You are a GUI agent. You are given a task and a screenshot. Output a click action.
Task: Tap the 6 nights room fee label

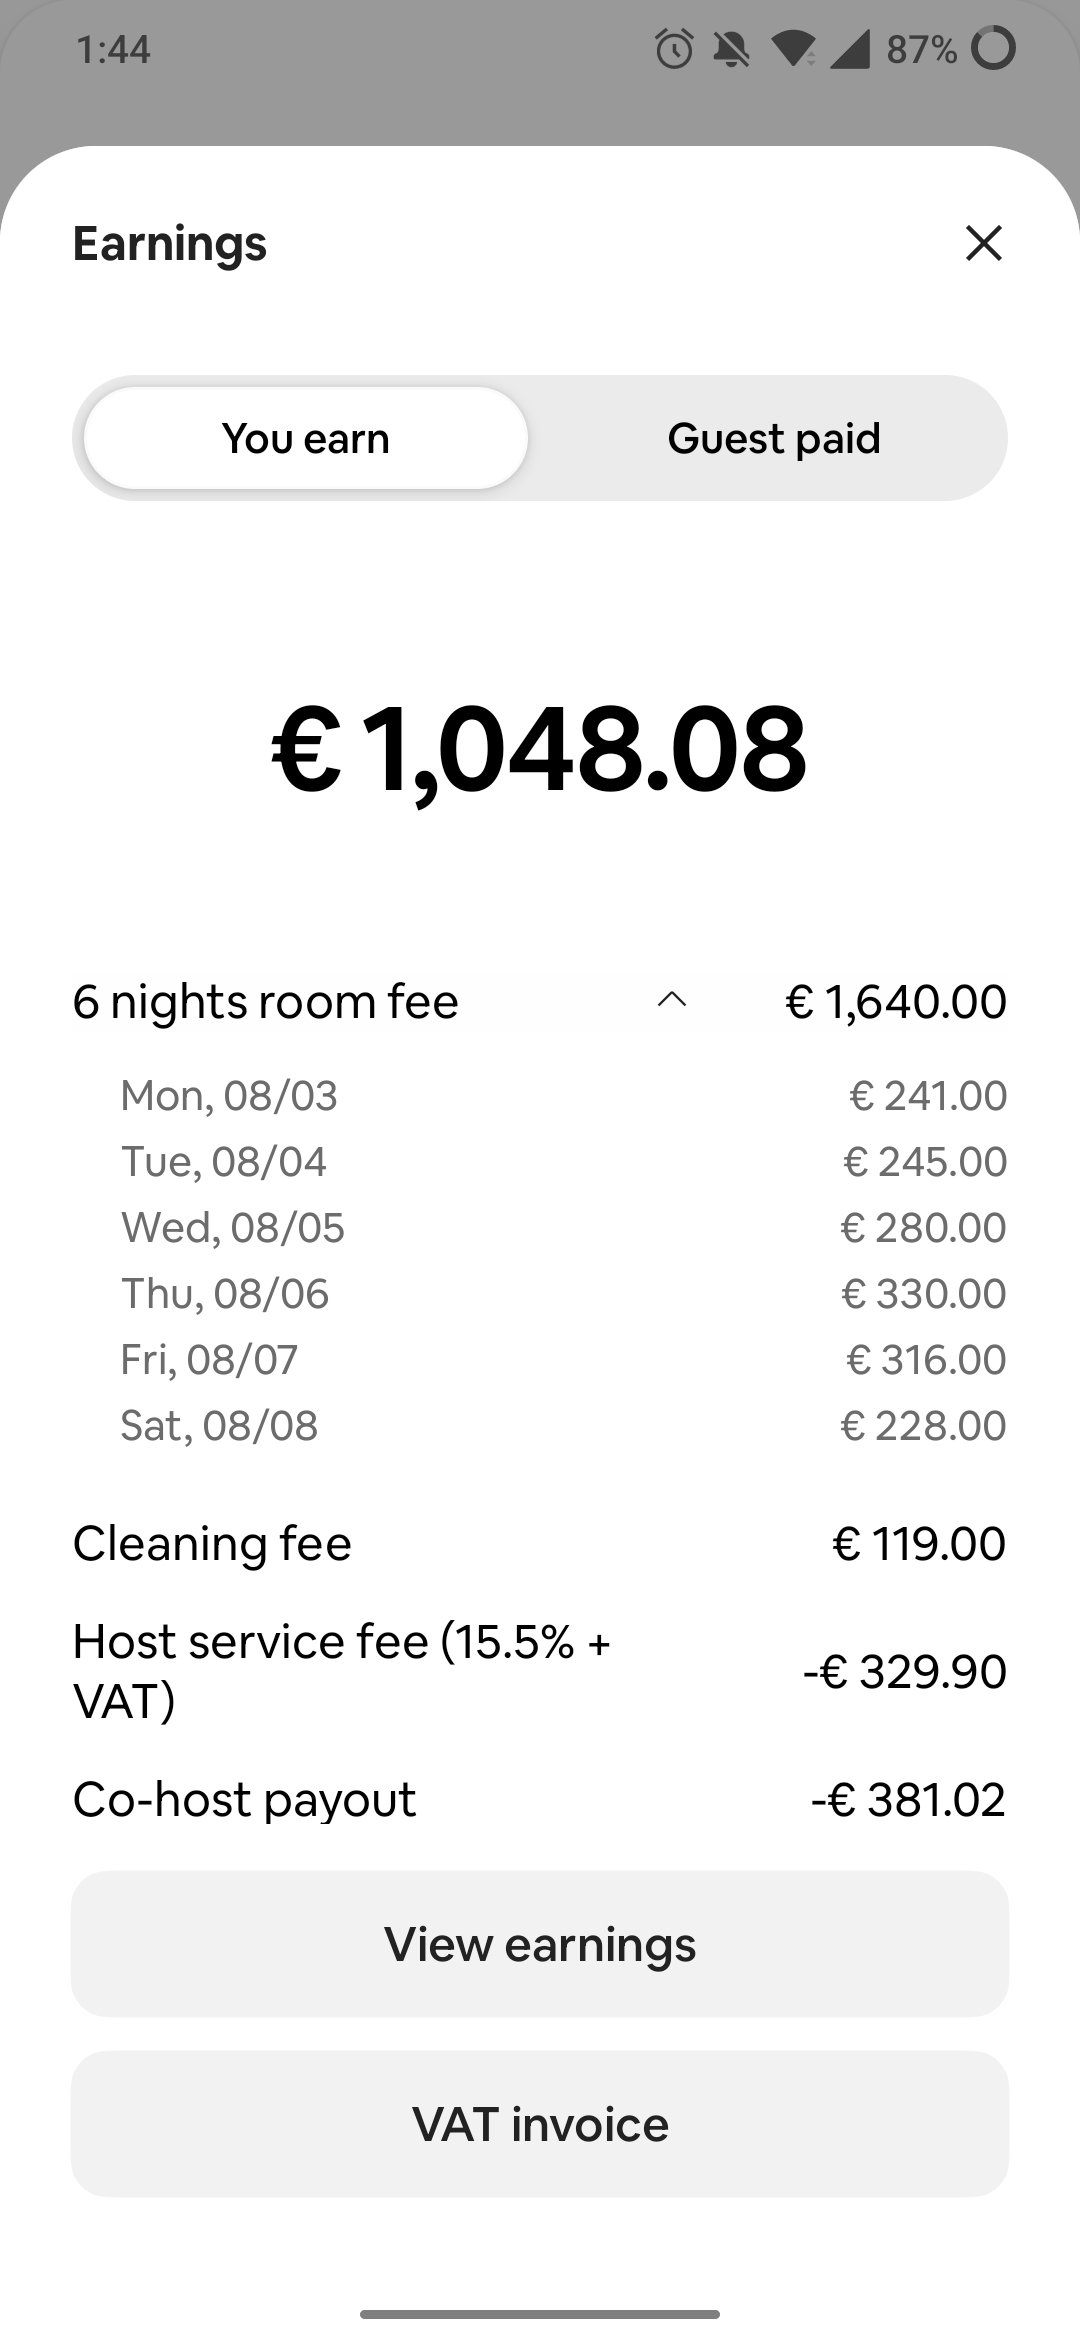click(x=266, y=1001)
